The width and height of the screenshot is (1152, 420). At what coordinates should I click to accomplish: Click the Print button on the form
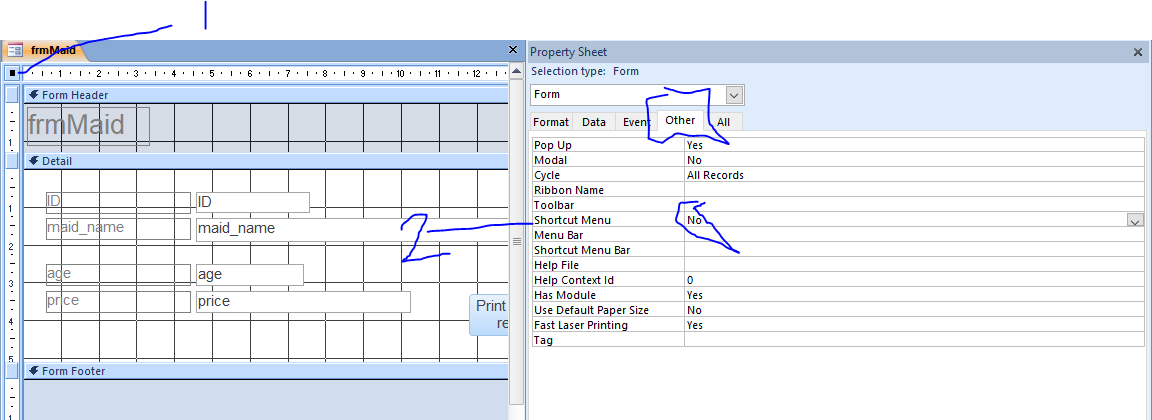(489, 315)
